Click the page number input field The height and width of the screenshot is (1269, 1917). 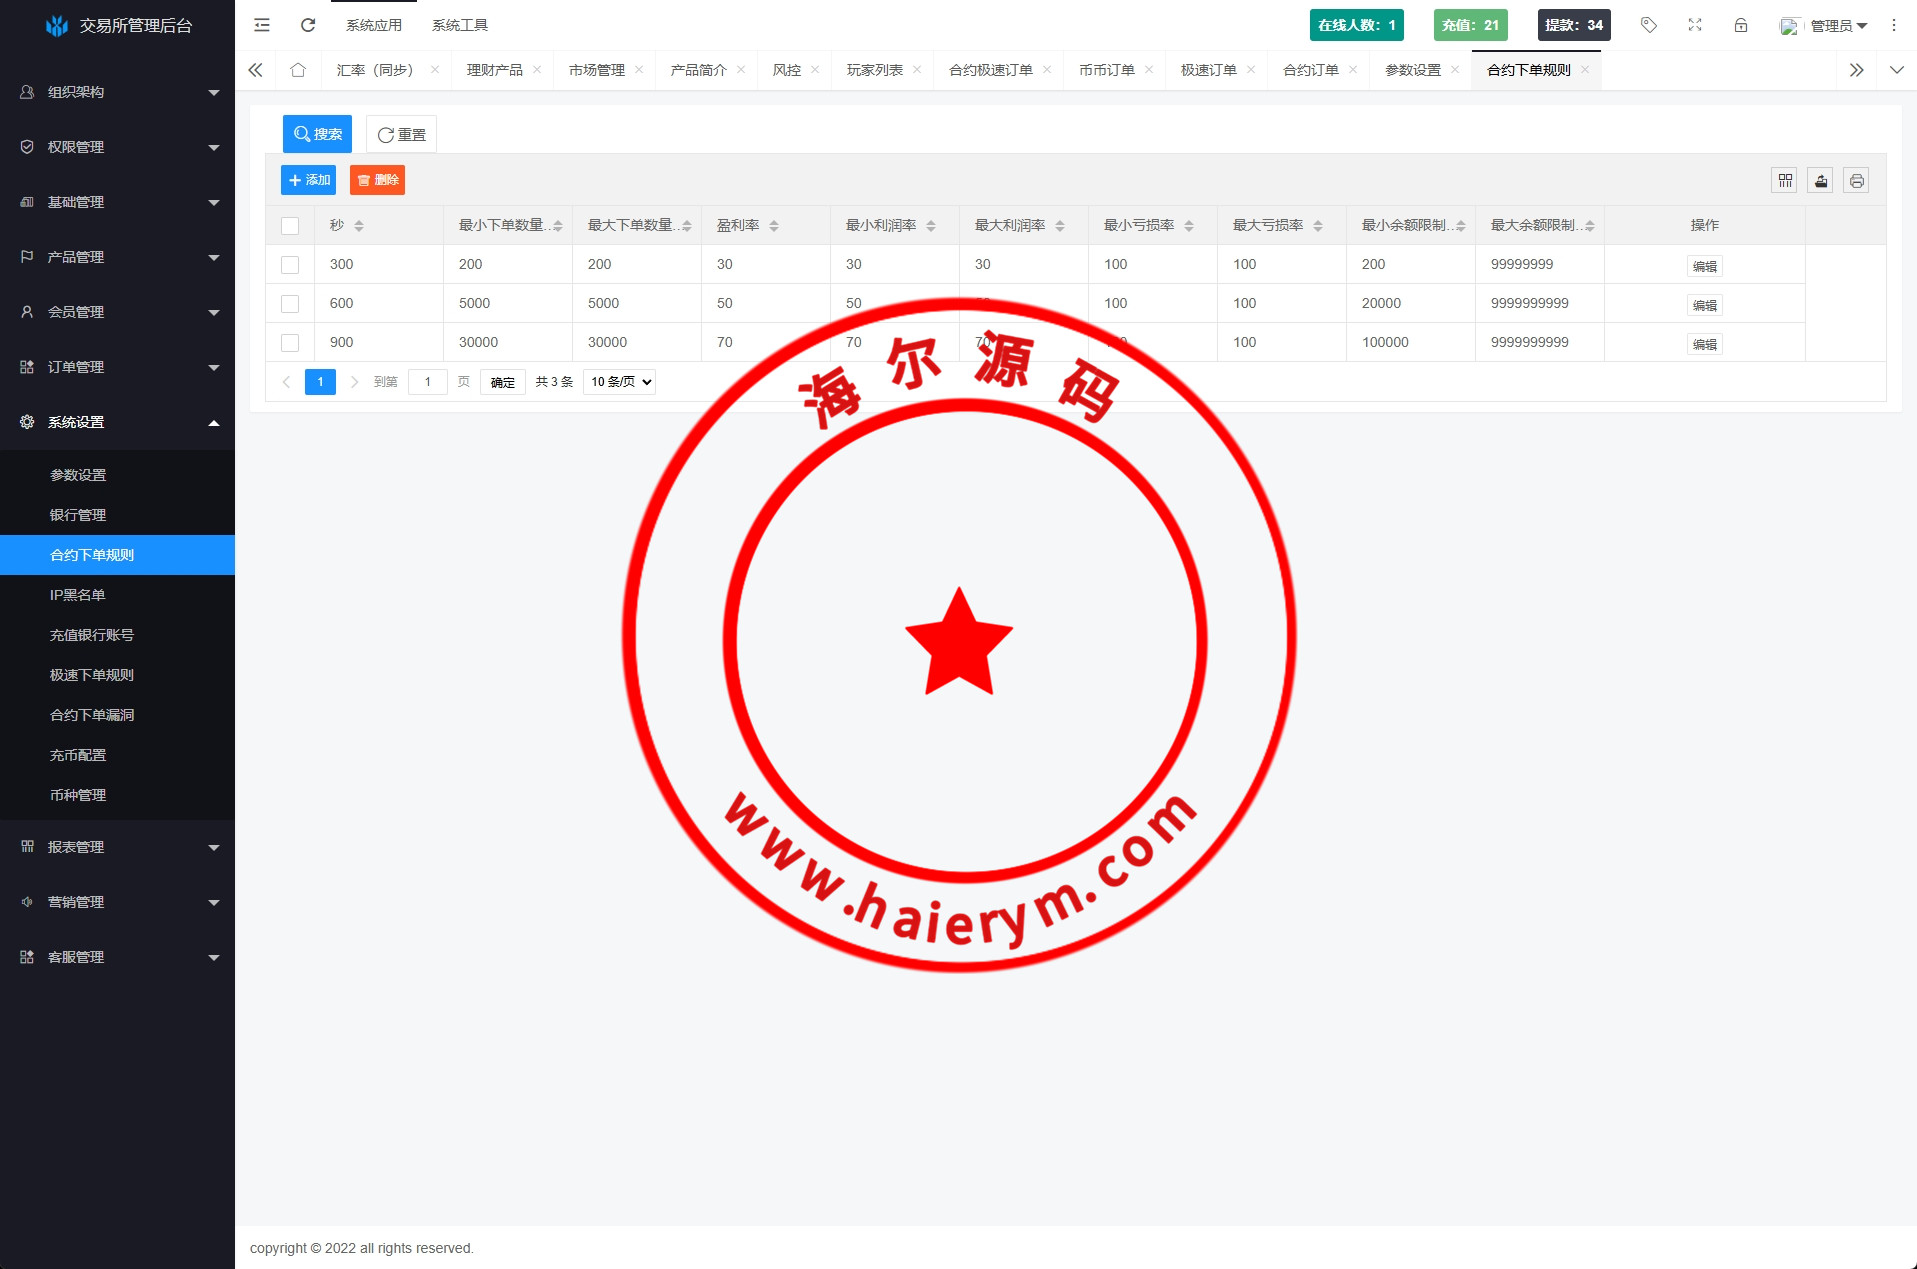click(428, 382)
